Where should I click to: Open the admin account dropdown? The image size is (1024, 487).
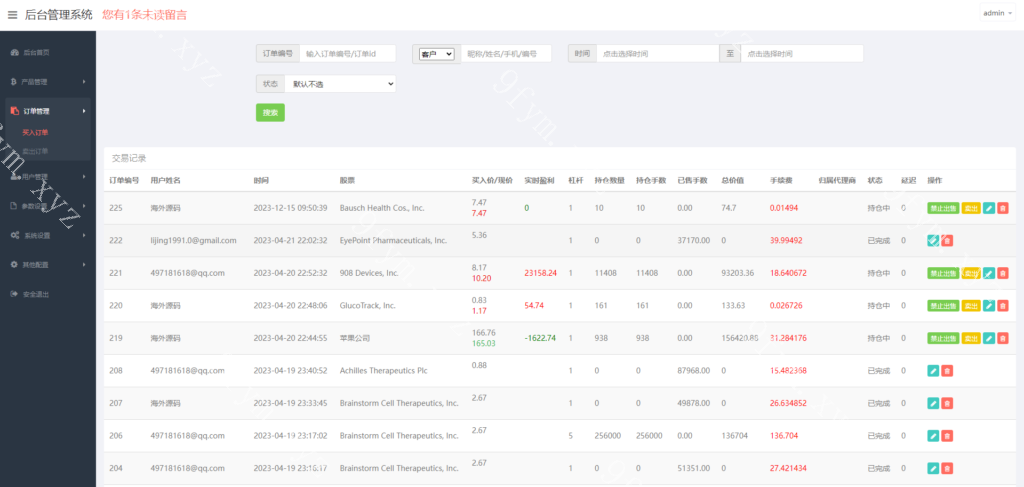998,13
